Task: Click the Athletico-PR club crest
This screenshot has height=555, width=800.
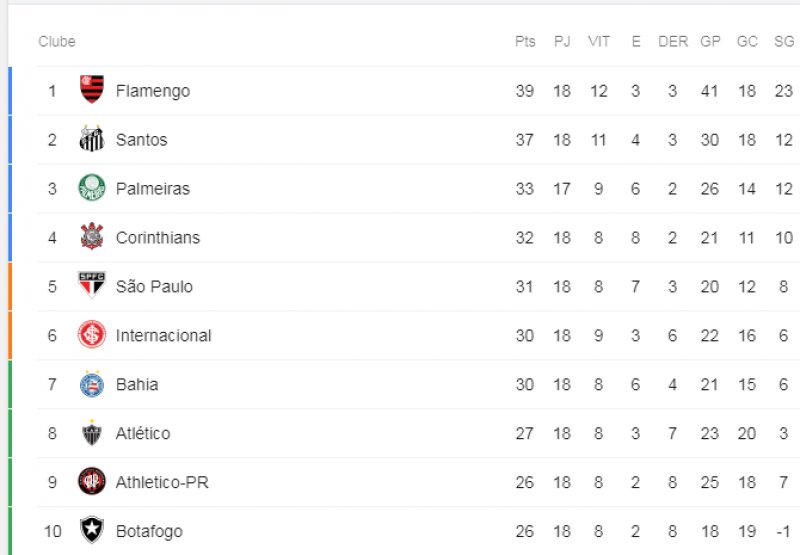Action: pos(92,481)
